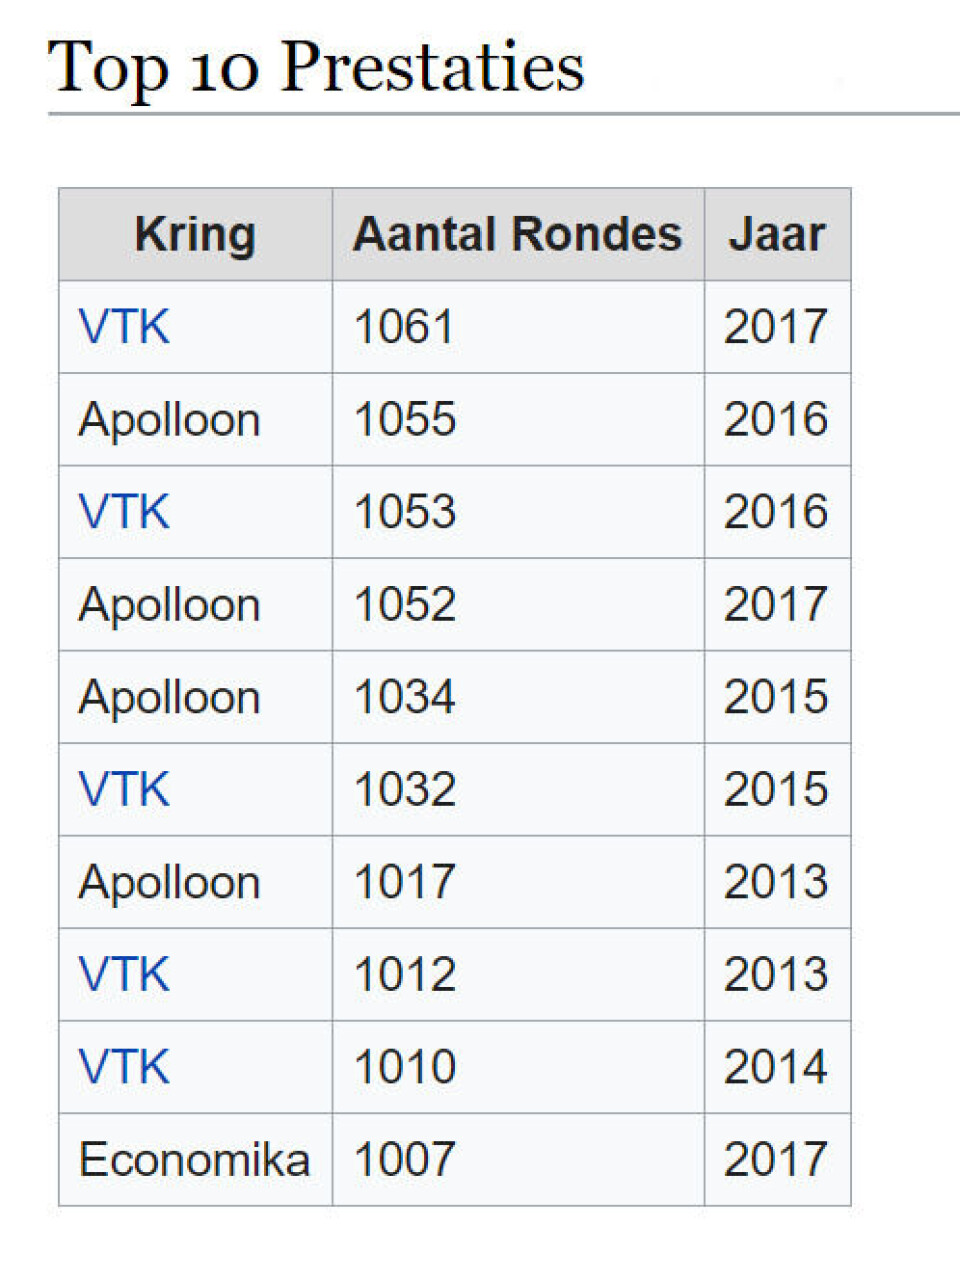Screen dimensions: 960x1280
Task: Open the VTK link beside 1053 rounds
Action: (x=124, y=512)
